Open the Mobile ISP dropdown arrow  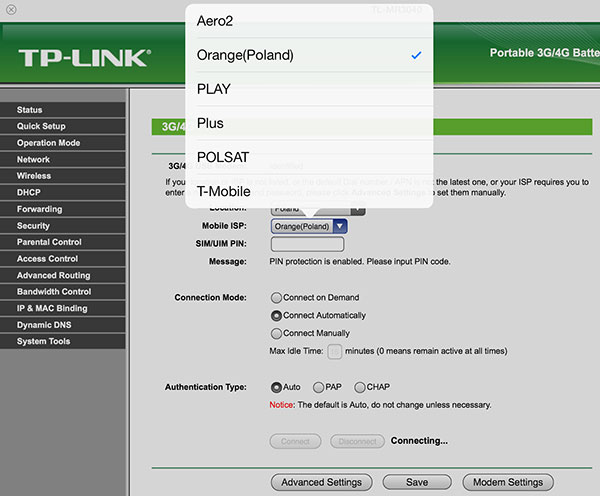click(x=340, y=226)
